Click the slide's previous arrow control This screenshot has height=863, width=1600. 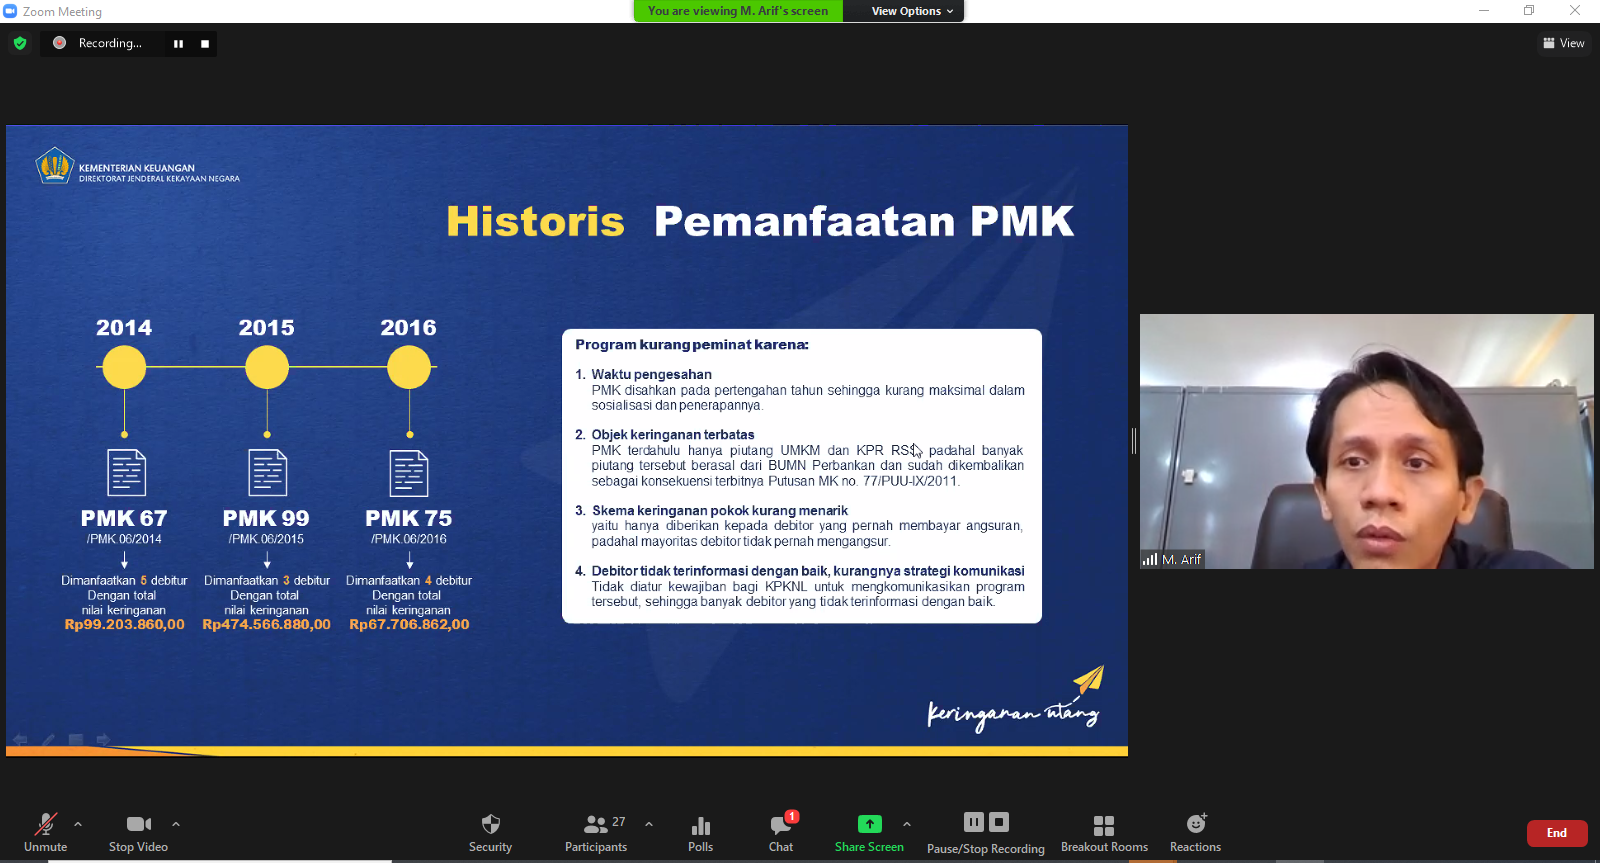coord(20,740)
